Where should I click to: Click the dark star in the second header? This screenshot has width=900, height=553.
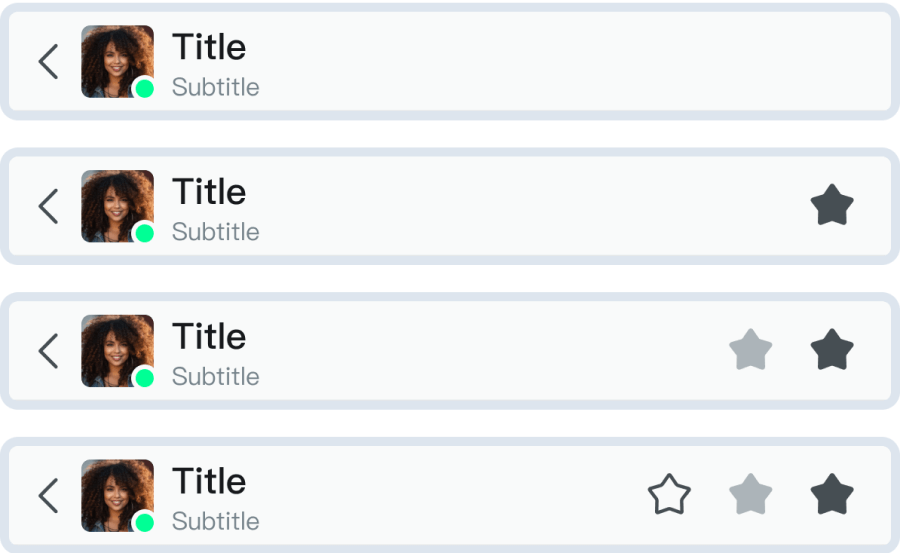831,206
